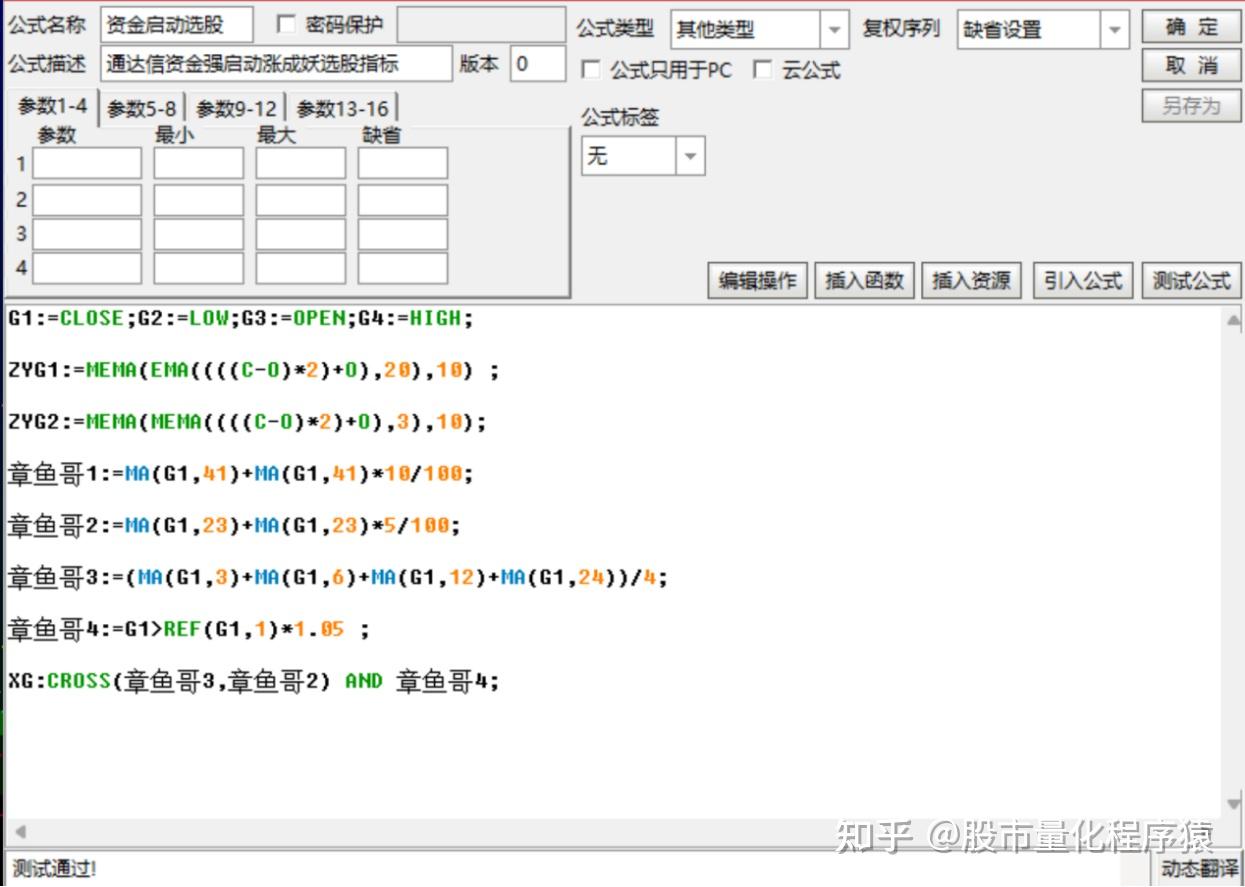Image resolution: width=1245 pixels, height=887 pixels.
Task: Click the editor scrollbar up arrow
Action: click(1233, 320)
